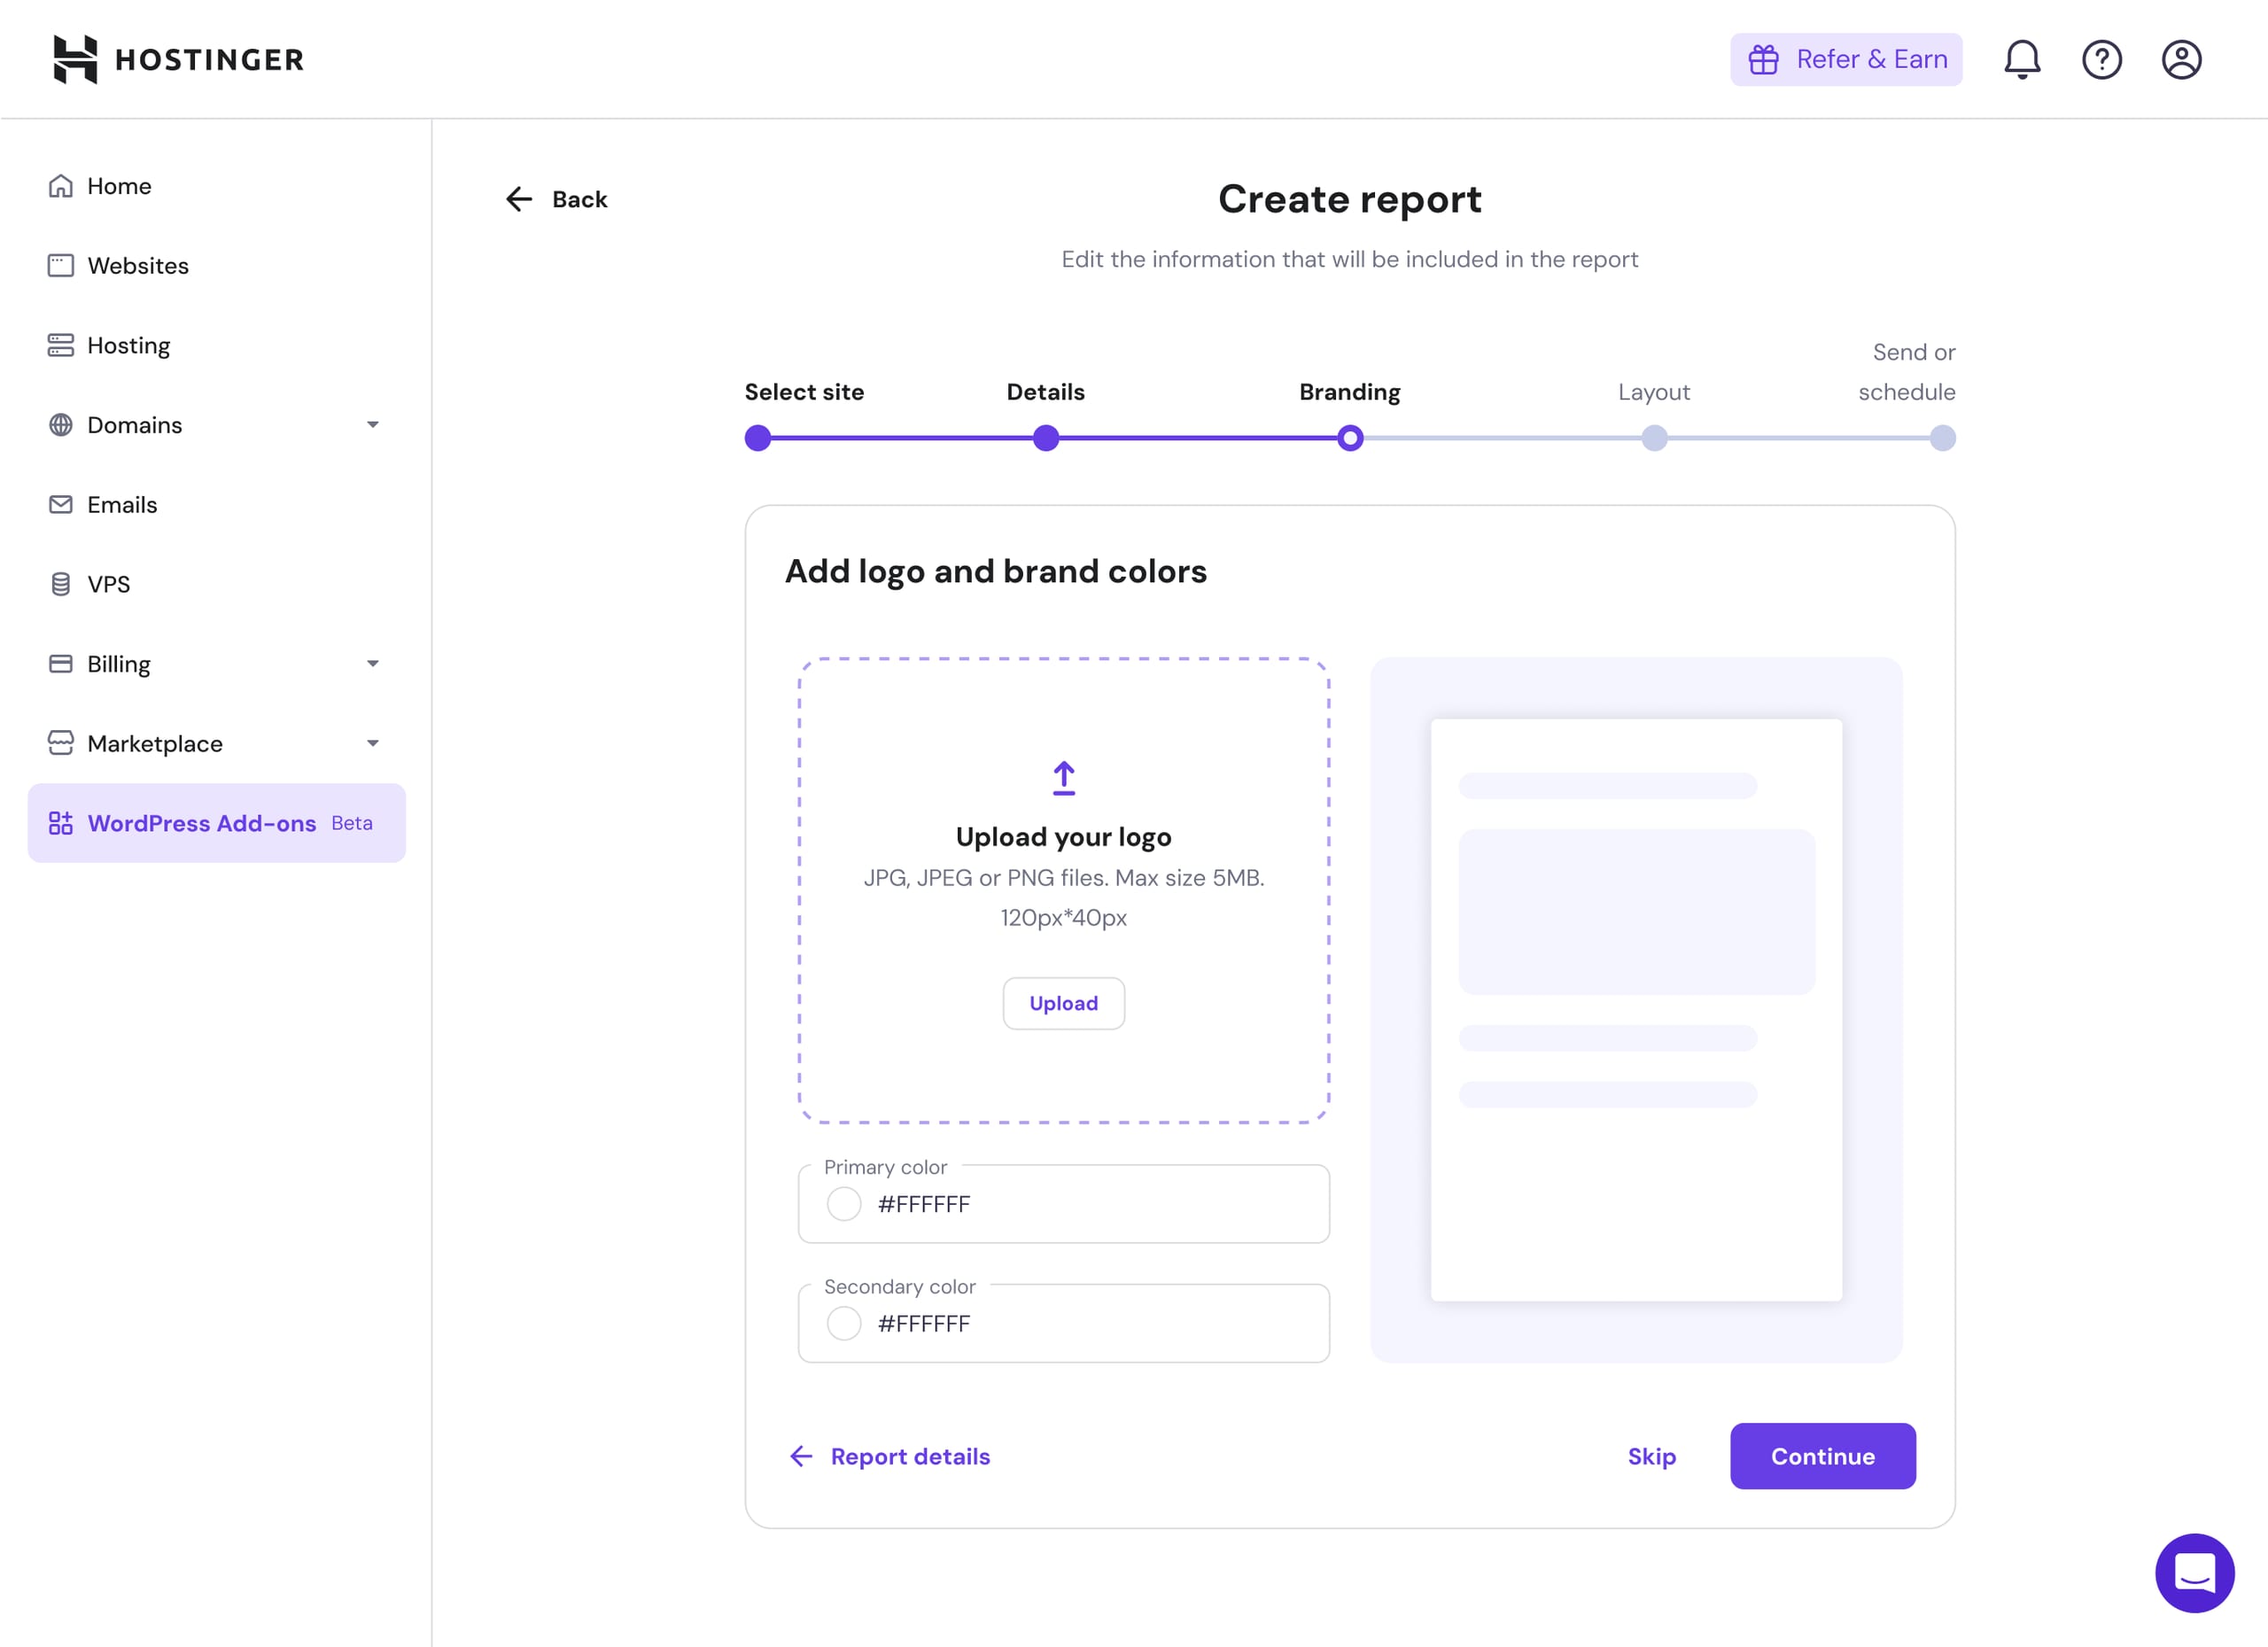Expand the Marketplace sidebar arrow
2268x1647 pixels.
coord(372,743)
